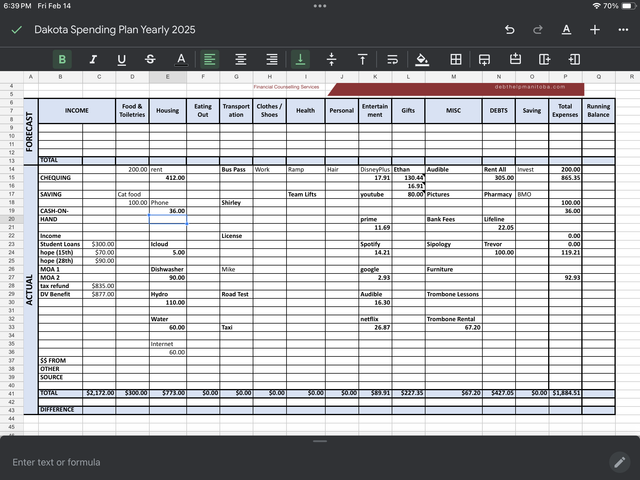The width and height of the screenshot is (640, 480).
Task: Insert a row above icon
Action: (516, 60)
